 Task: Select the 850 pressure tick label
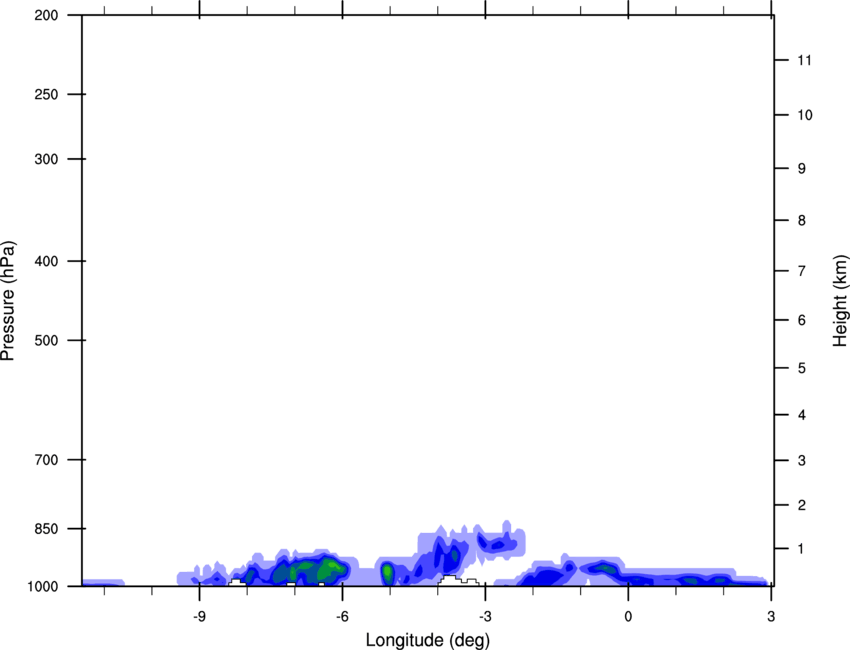coord(46,529)
